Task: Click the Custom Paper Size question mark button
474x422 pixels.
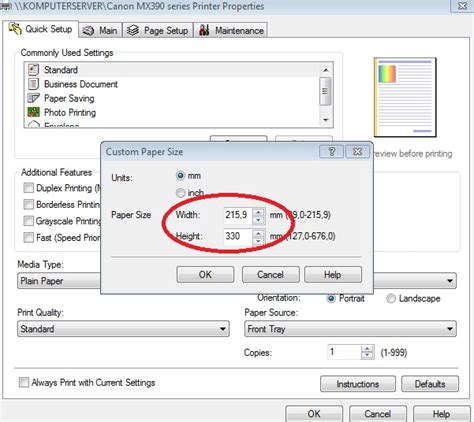Action: (x=331, y=152)
